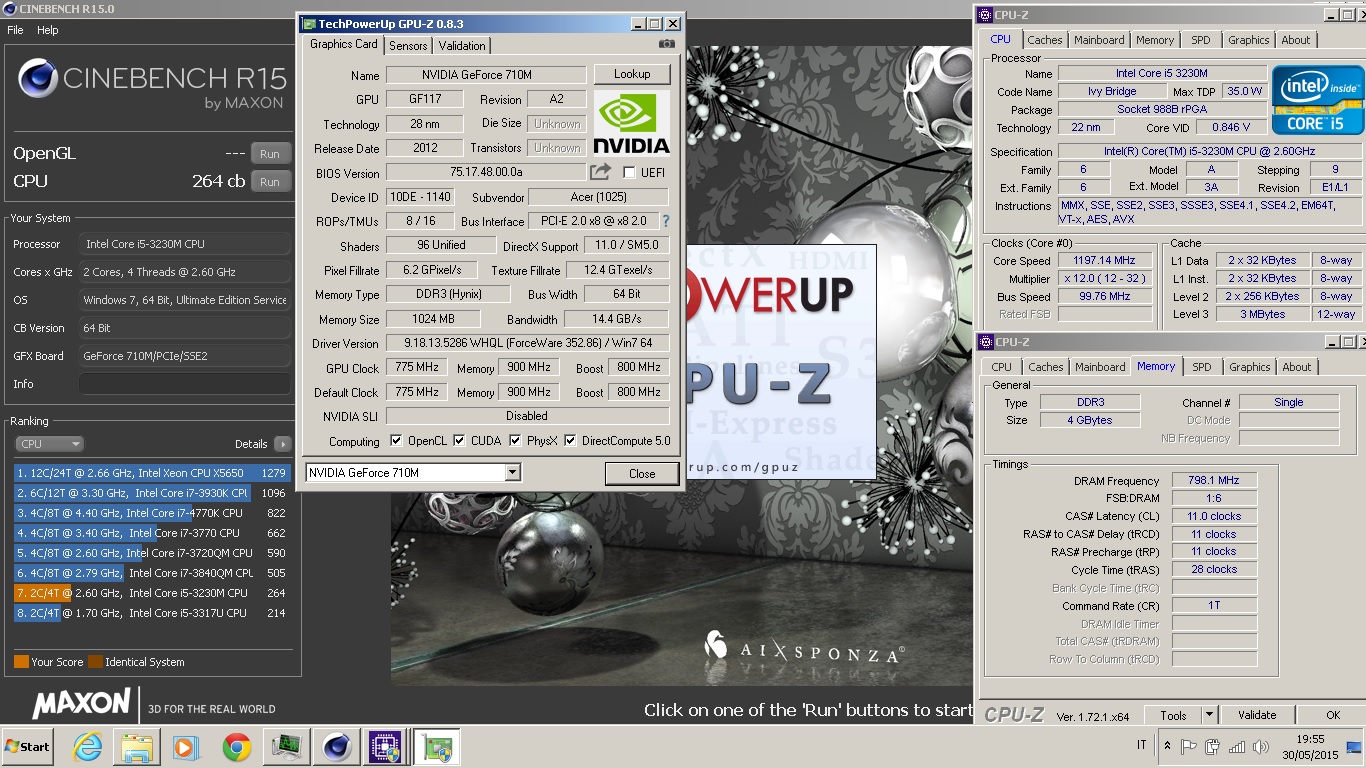Toggle the CUDA checkbox

[459, 441]
